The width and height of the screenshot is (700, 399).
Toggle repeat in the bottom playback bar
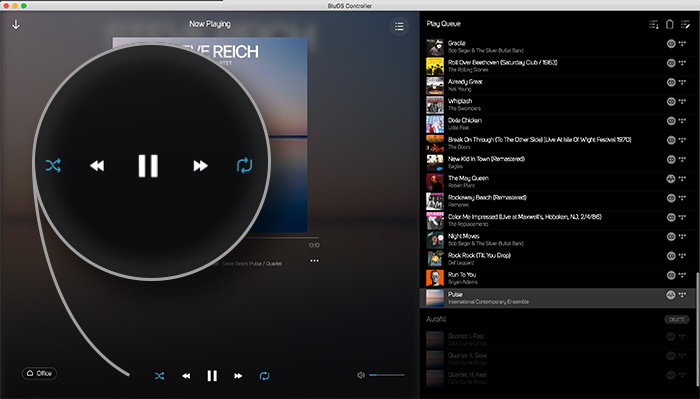tap(264, 376)
